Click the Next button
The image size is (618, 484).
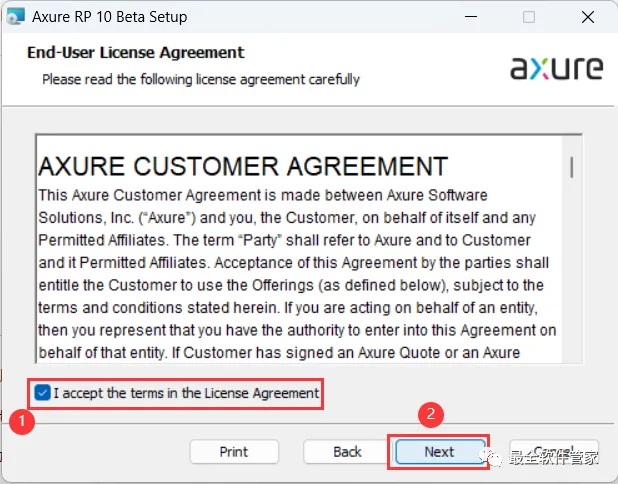click(440, 452)
